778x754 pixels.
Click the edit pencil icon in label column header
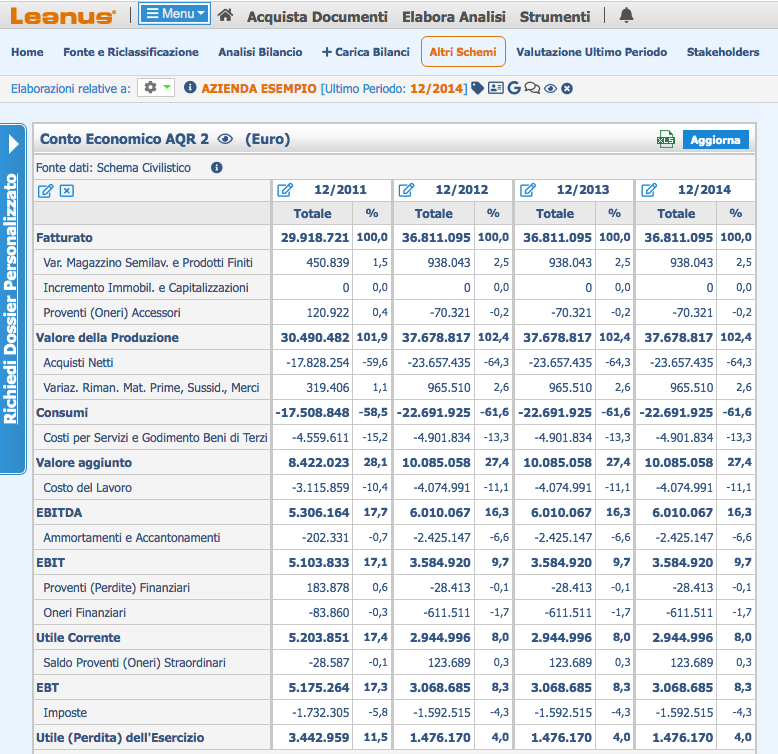click(x=45, y=191)
